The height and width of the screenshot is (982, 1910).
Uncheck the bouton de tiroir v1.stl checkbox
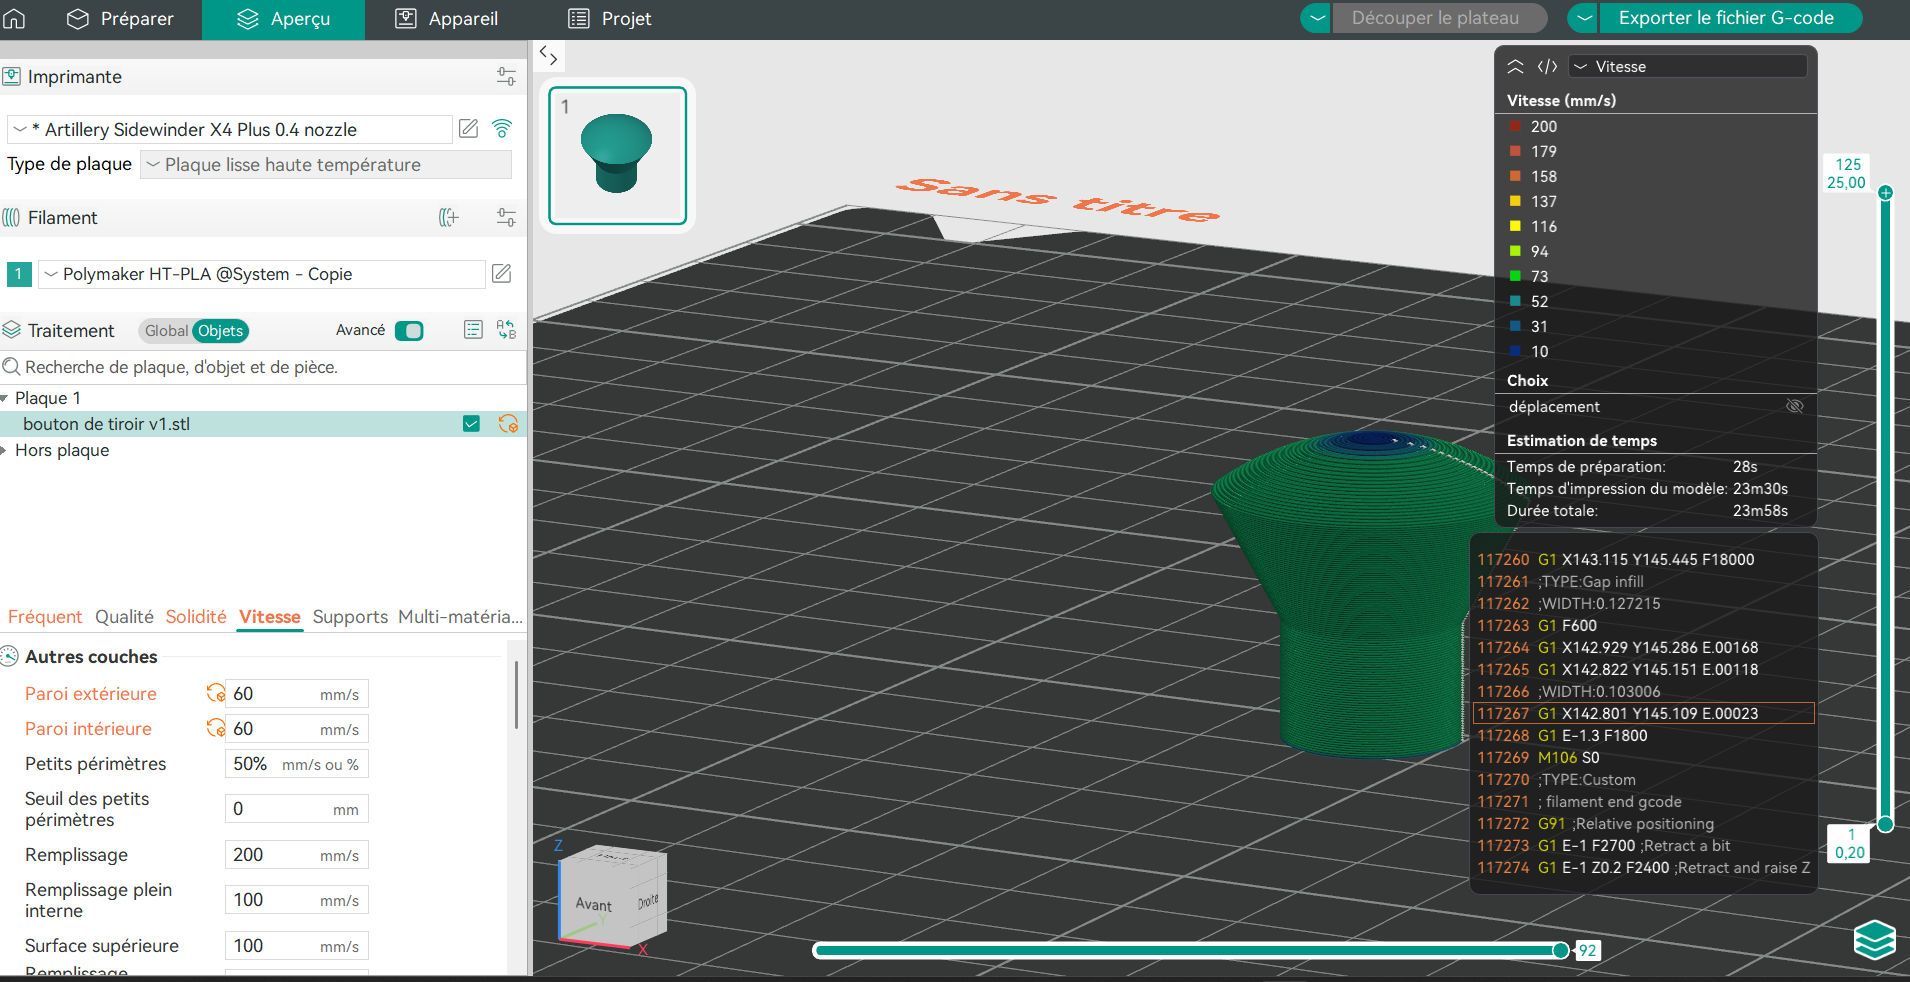coord(471,424)
